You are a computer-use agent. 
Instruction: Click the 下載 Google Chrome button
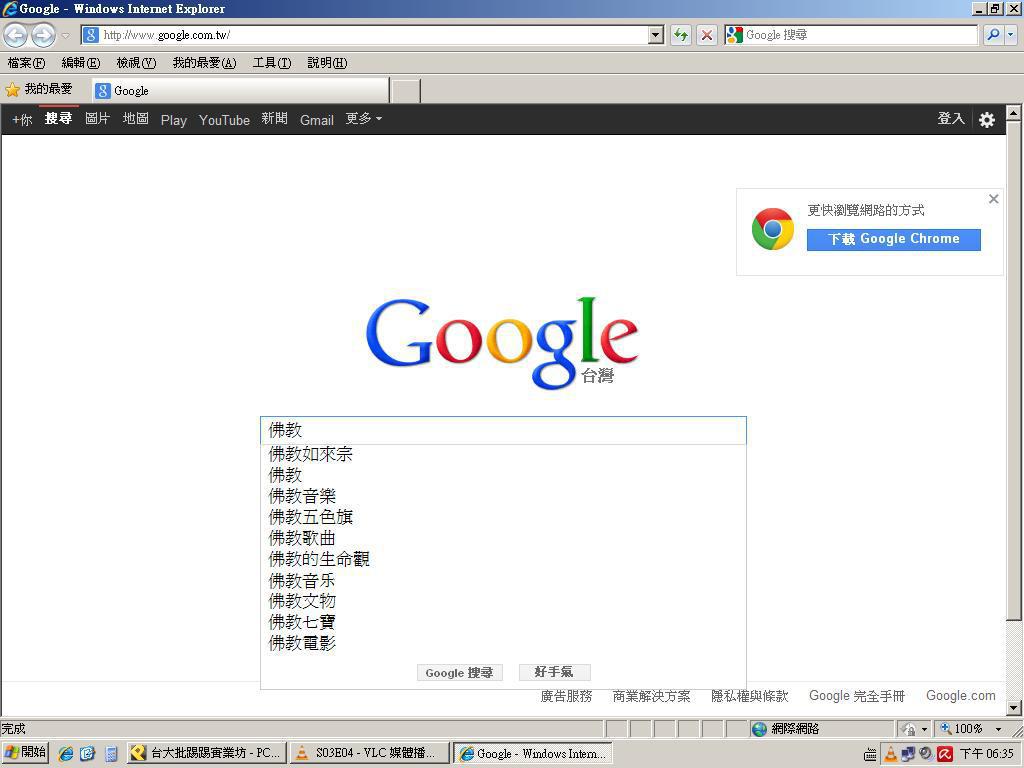pos(893,239)
